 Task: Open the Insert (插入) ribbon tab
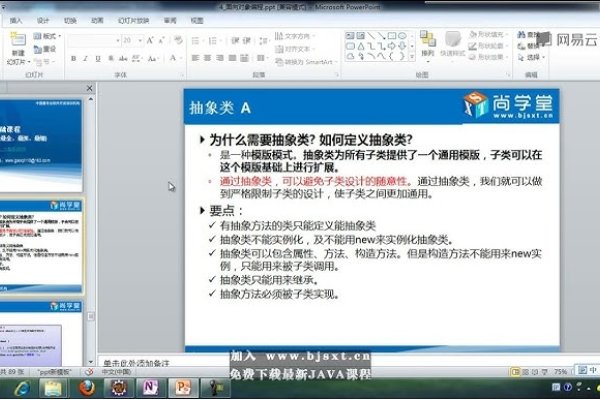coord(16,20)
